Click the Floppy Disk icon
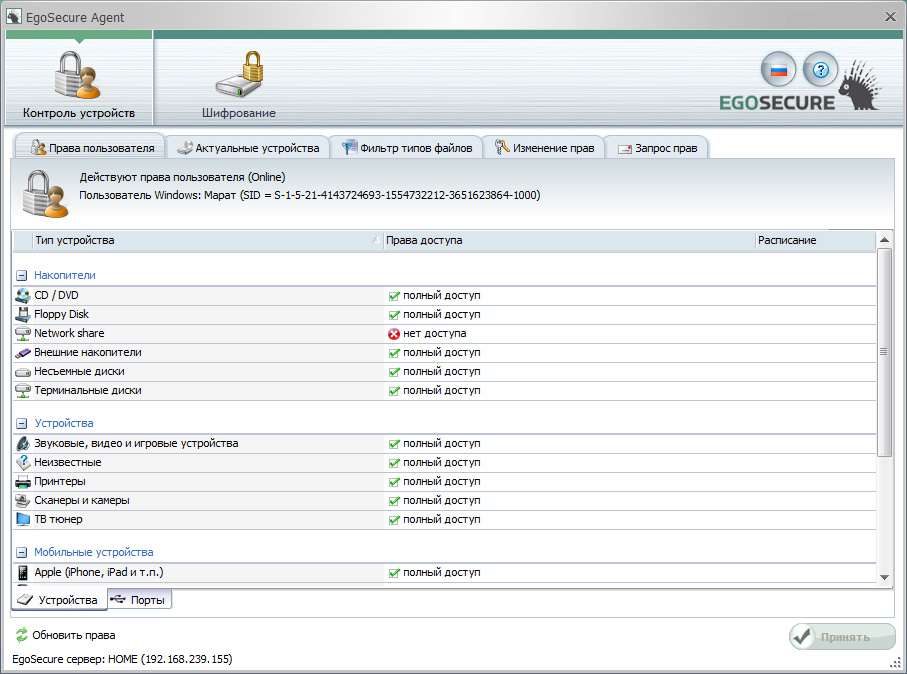Screen dimensions: 907x674 23,315
